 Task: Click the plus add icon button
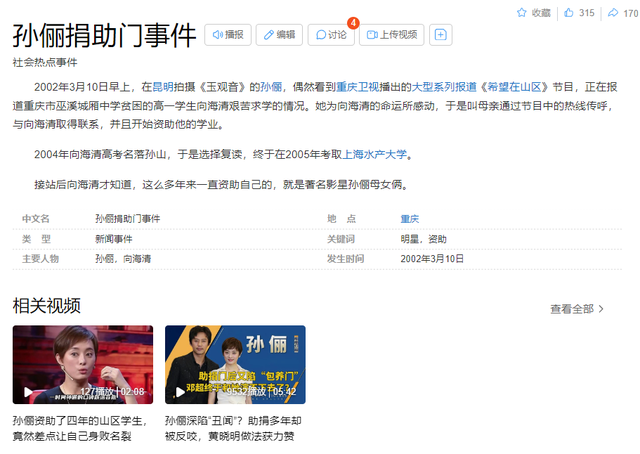(440, 35)
